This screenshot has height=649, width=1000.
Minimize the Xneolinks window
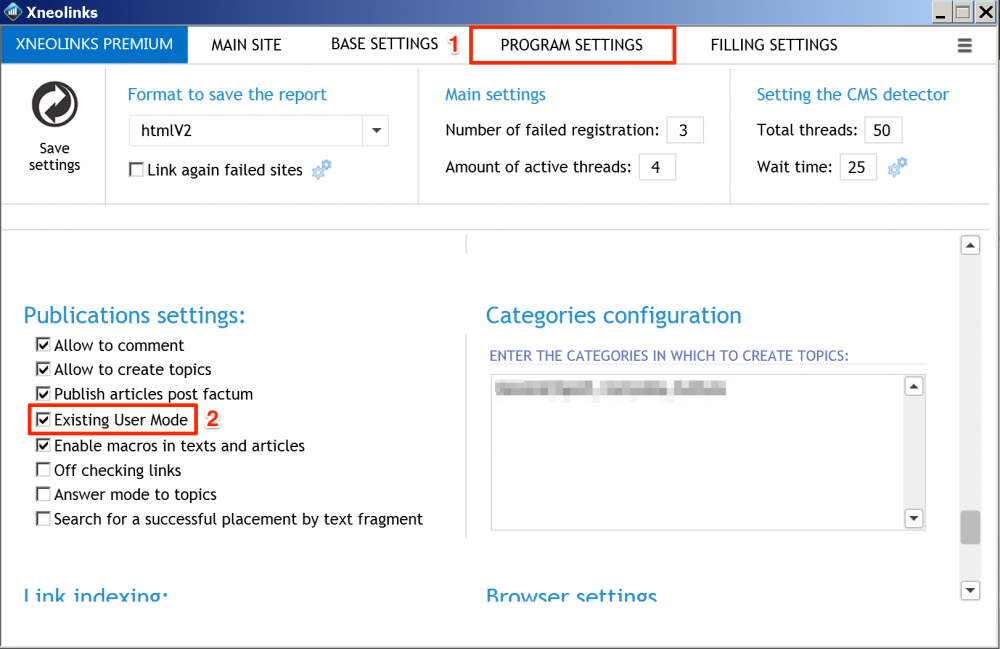tap(941, 12)
